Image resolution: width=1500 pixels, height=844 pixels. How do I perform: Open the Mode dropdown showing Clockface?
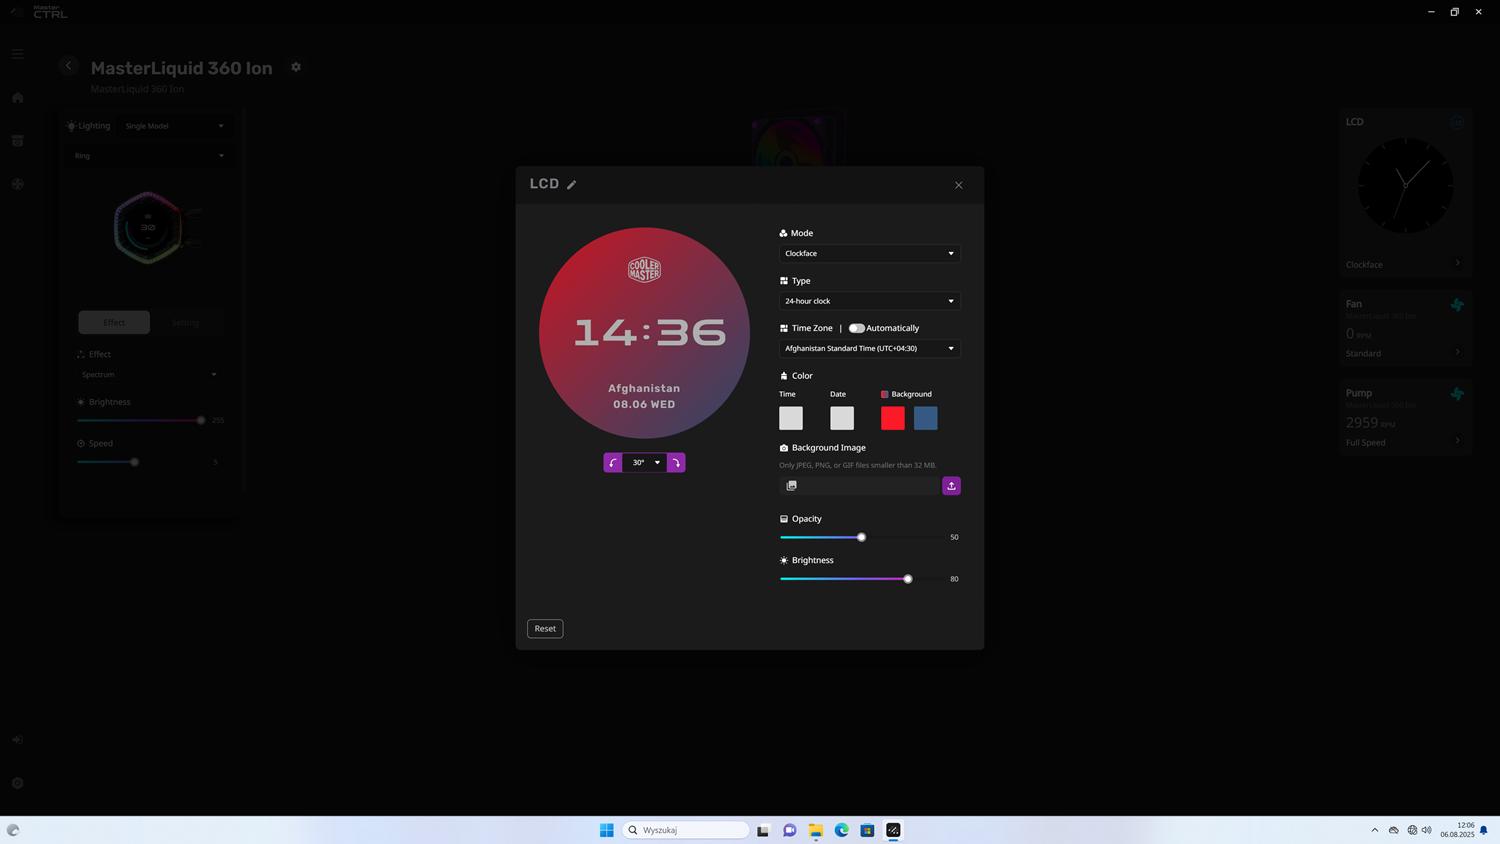pyautogui.click(x=869, y=254)
